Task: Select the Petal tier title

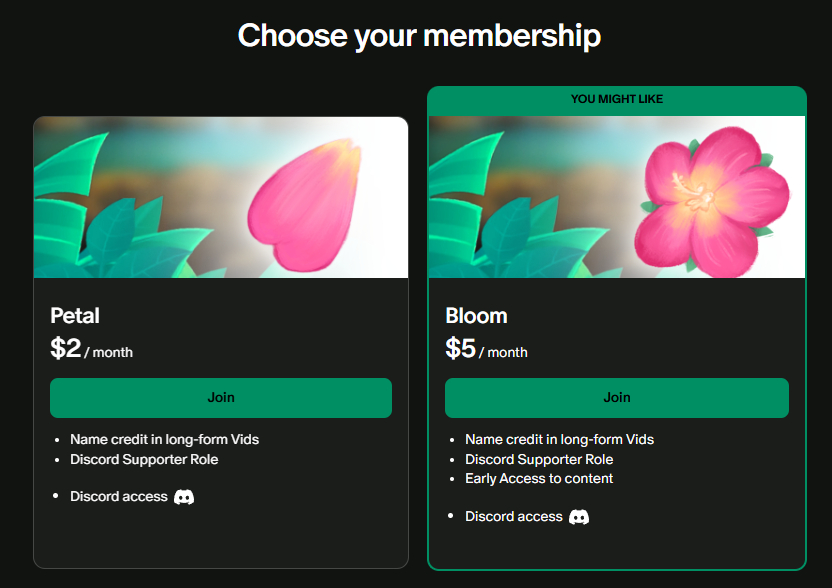Action: 75,316
